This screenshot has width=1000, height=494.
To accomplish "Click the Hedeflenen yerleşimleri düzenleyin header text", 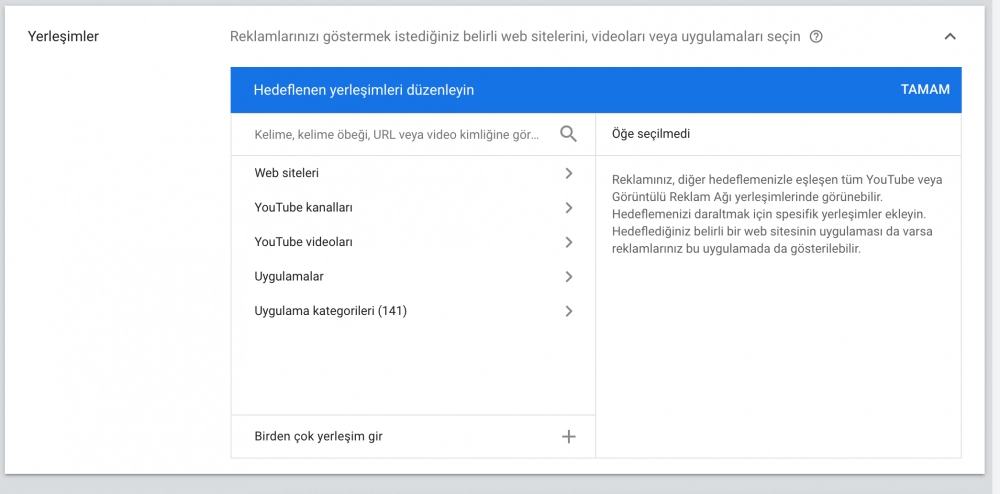I will [x=364, y=90].
